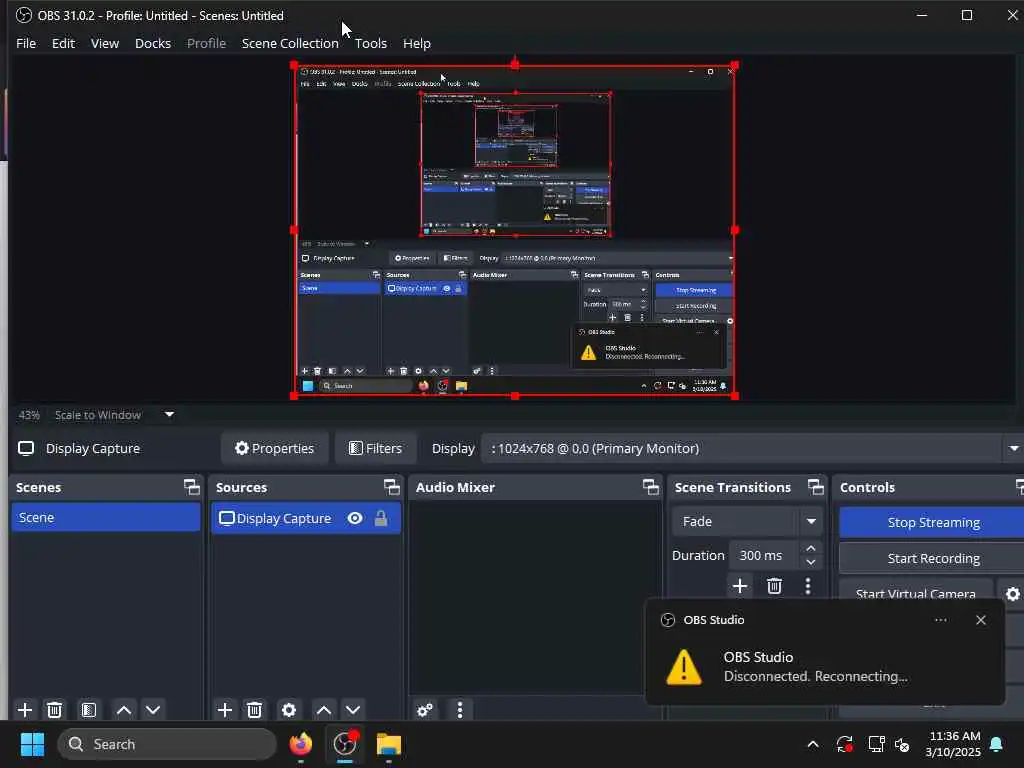Image resolution: width=1024 pixels, height=768 pixels.
Task: Open the Tools menu
Action: point(371,43)
